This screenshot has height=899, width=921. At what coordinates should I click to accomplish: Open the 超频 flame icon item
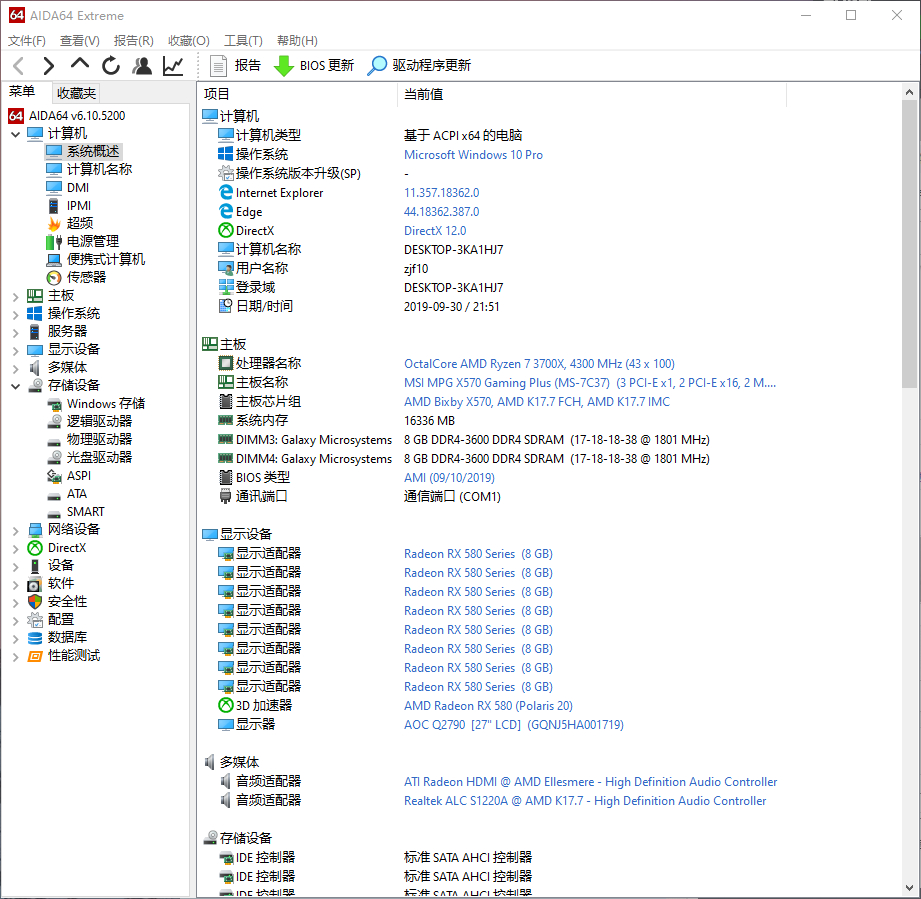tap(54, 224)
